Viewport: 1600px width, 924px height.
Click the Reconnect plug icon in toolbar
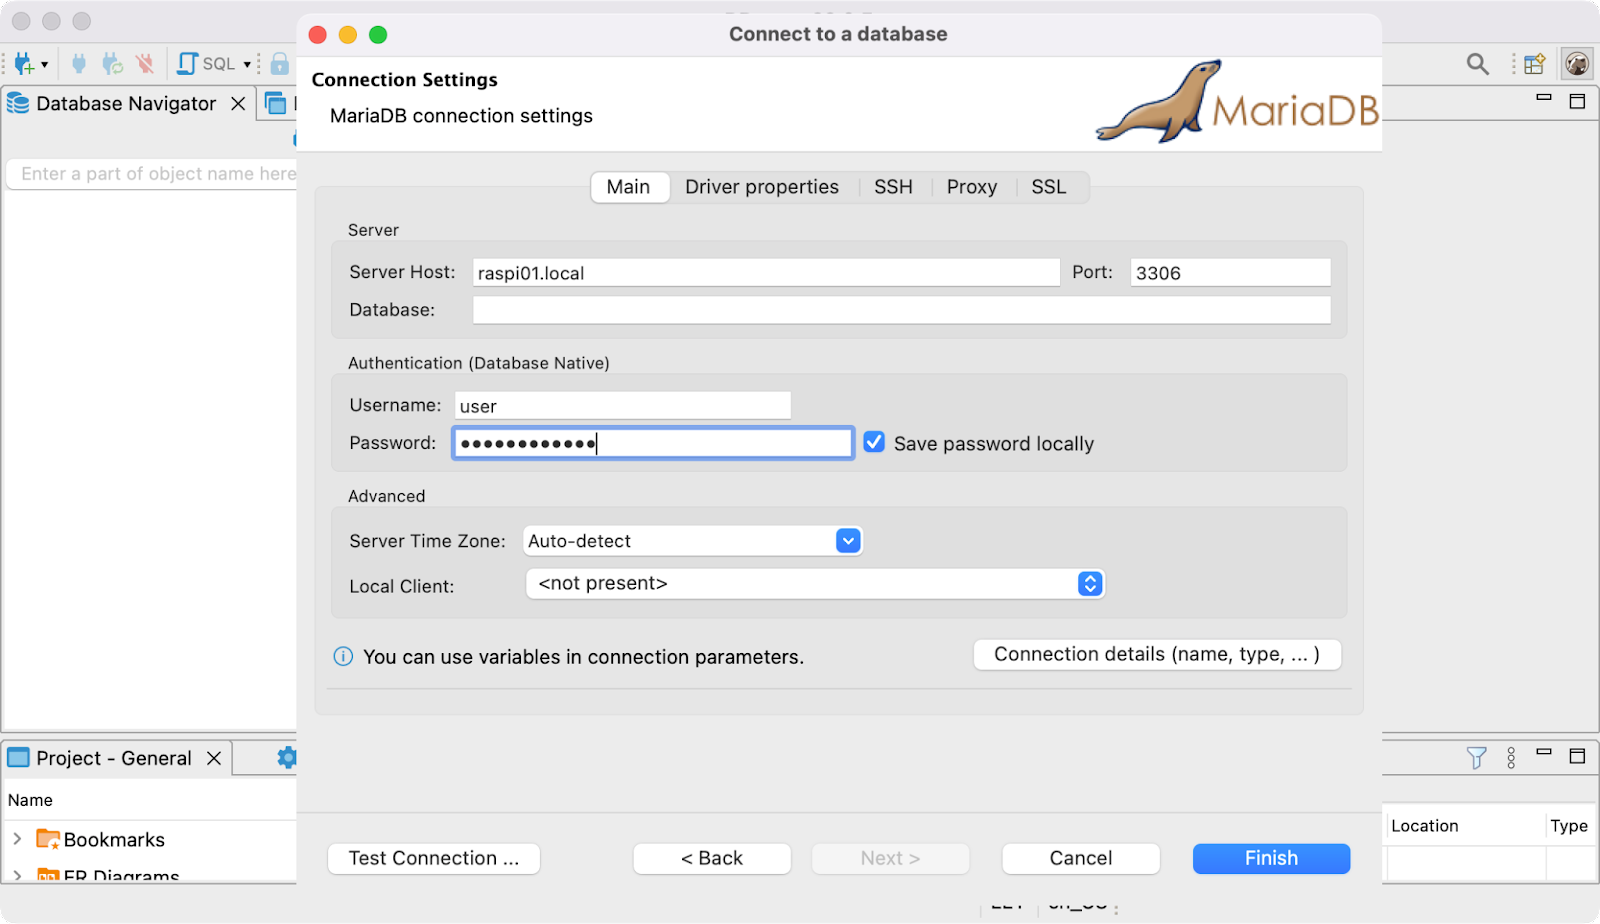(x=112, y=64)
